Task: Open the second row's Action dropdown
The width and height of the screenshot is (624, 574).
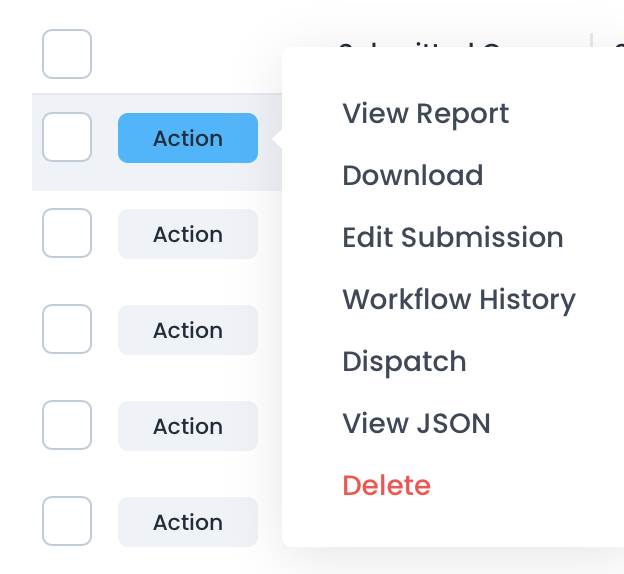Action: (187, 234)
